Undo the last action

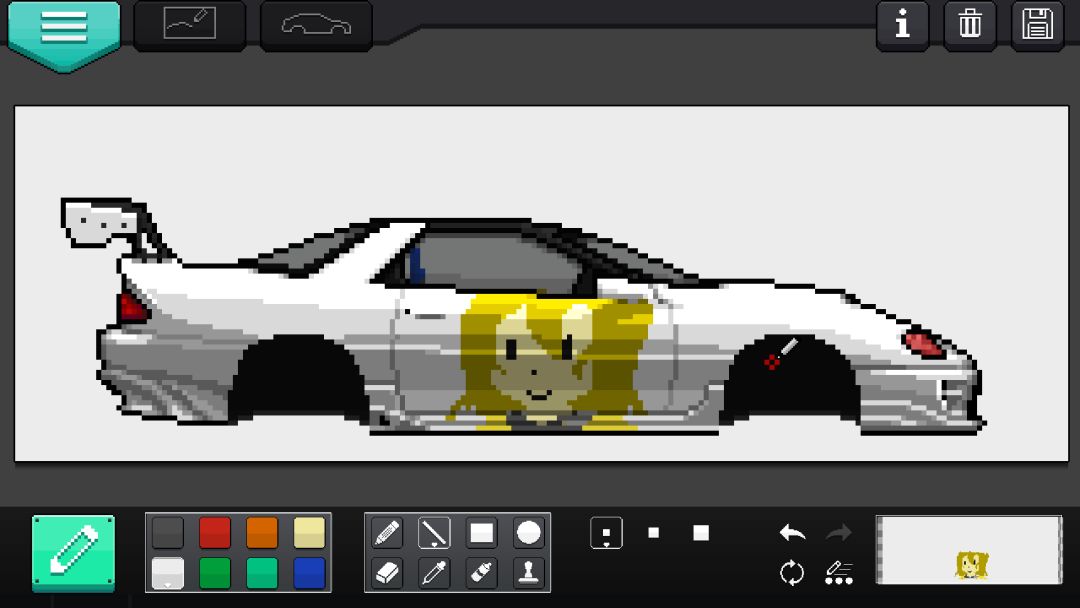(x=792, y=533)
